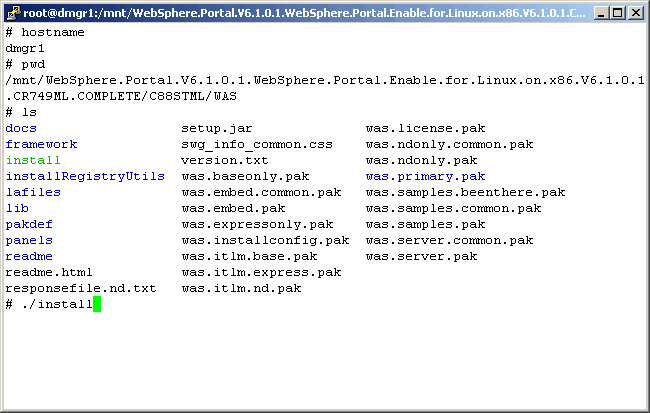650x413 pixels.
Task: Click the was.license.pak file name
Action: pyautogui.click(x=425, y=128)
